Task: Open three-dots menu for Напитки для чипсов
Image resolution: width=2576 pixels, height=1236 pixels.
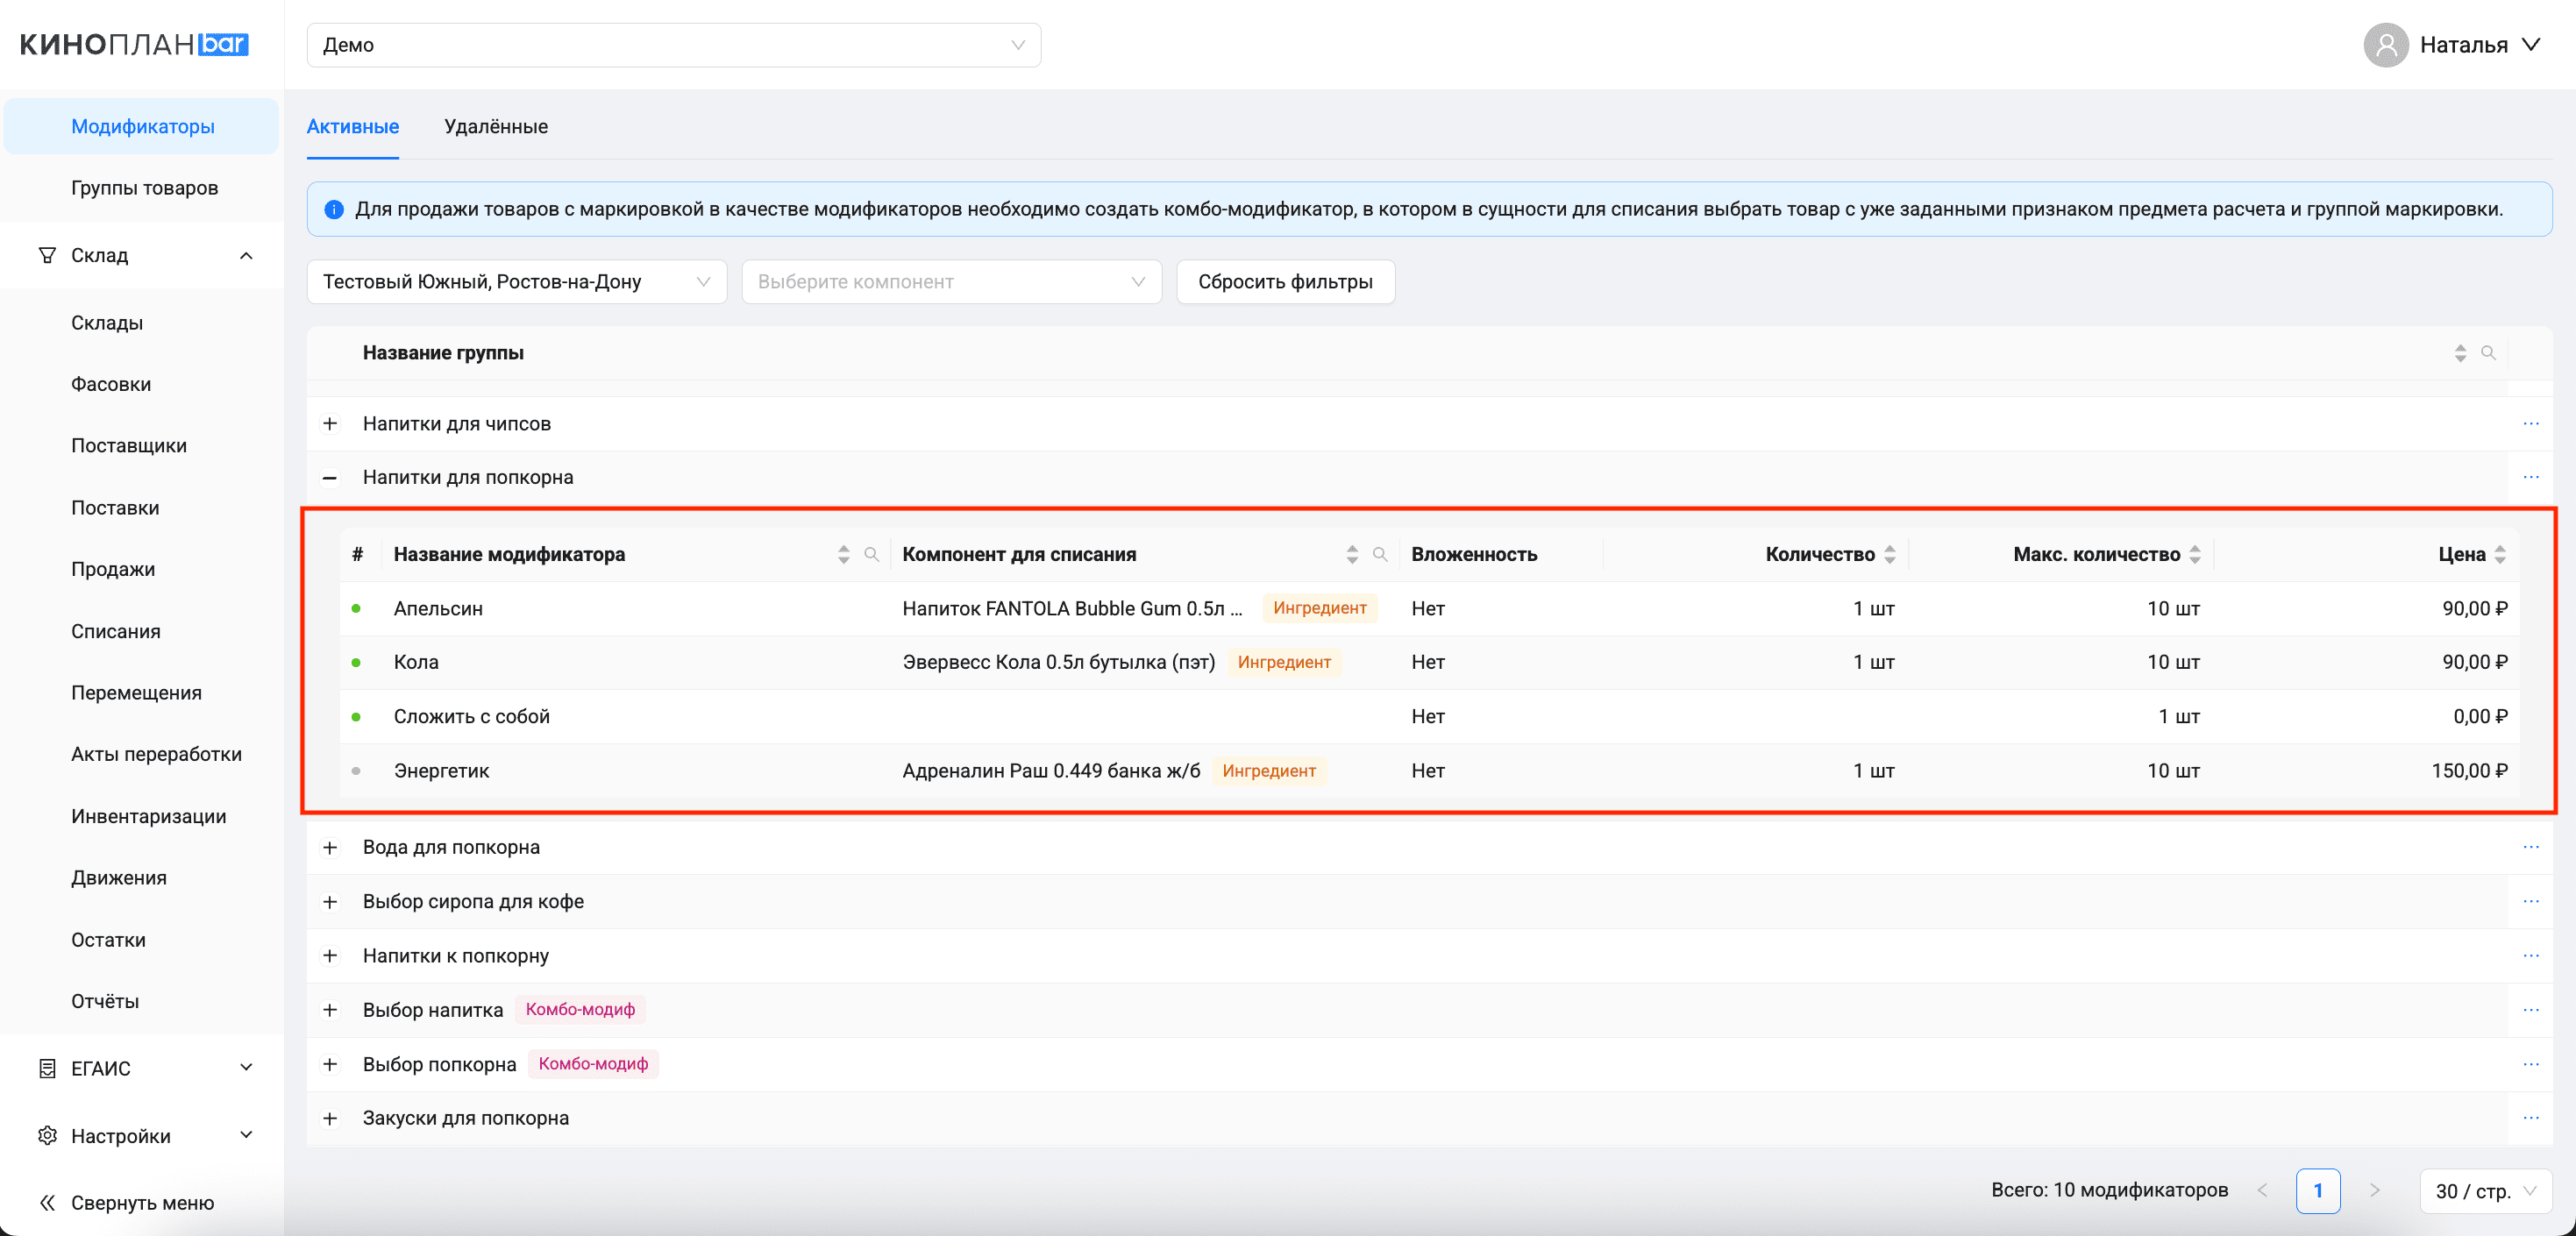Action: pyautogui.click(x=2530, y=424)
